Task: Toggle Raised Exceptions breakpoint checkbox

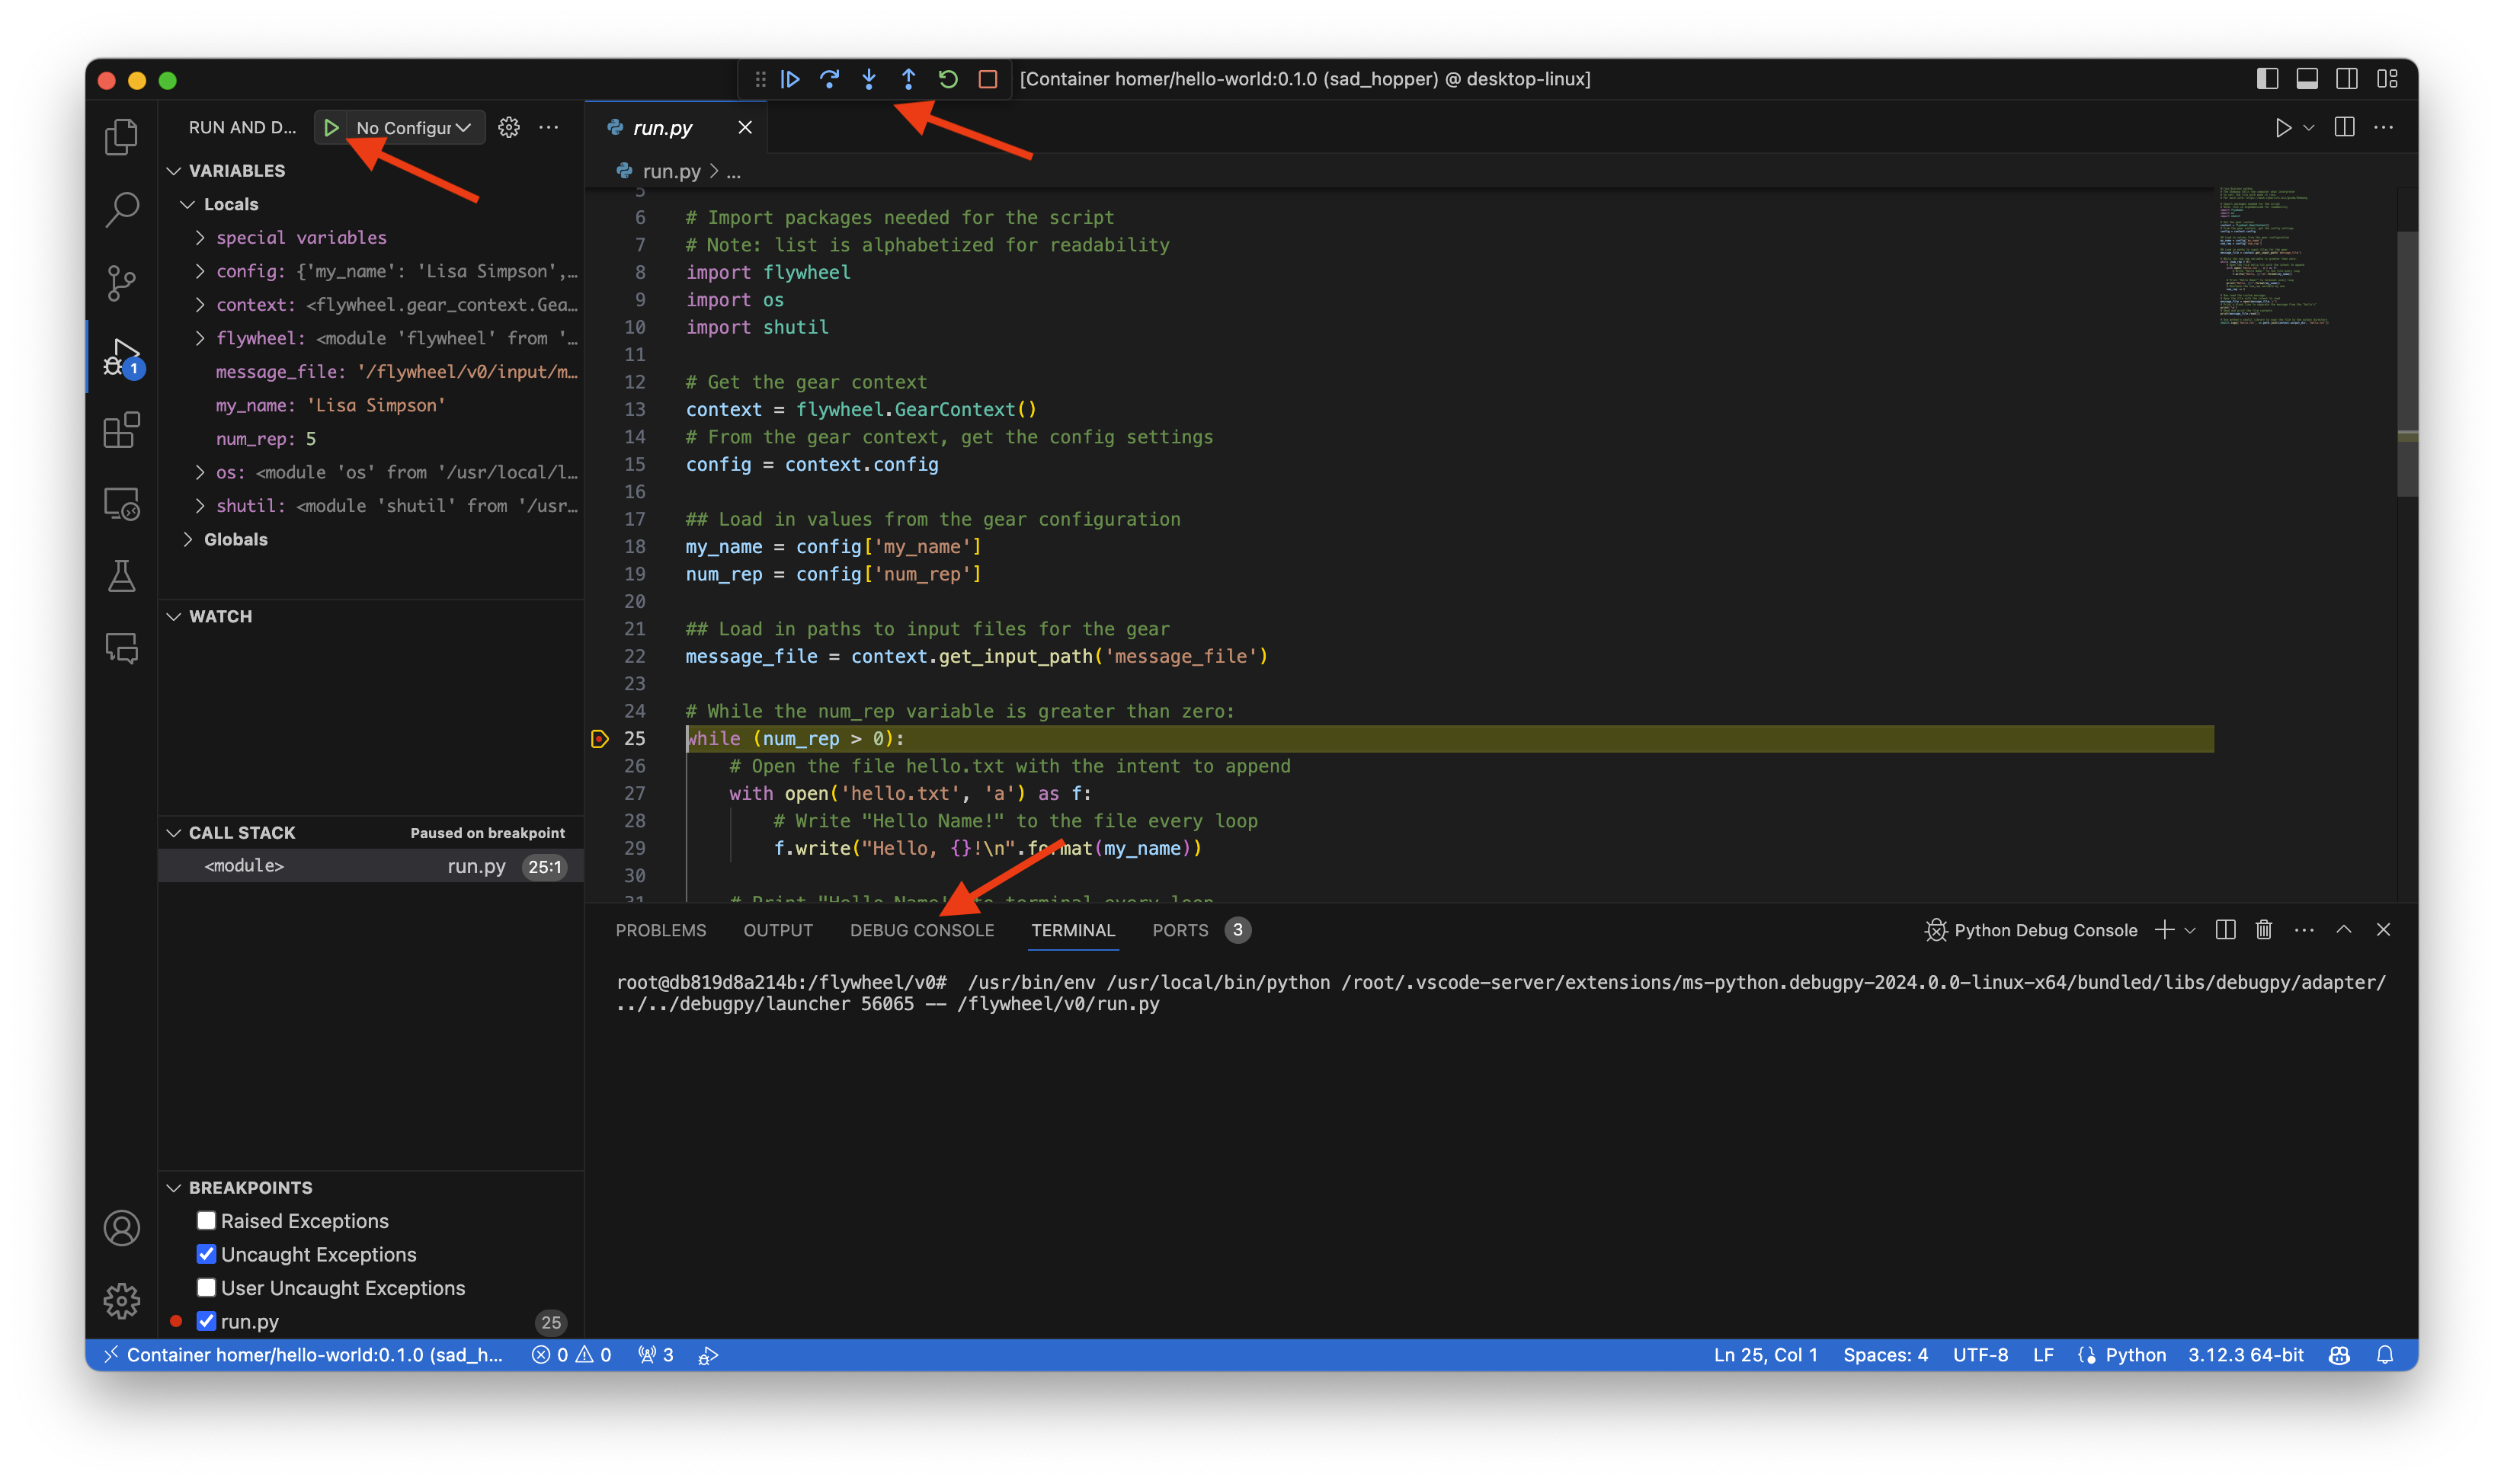Action: coord(206,1220)
